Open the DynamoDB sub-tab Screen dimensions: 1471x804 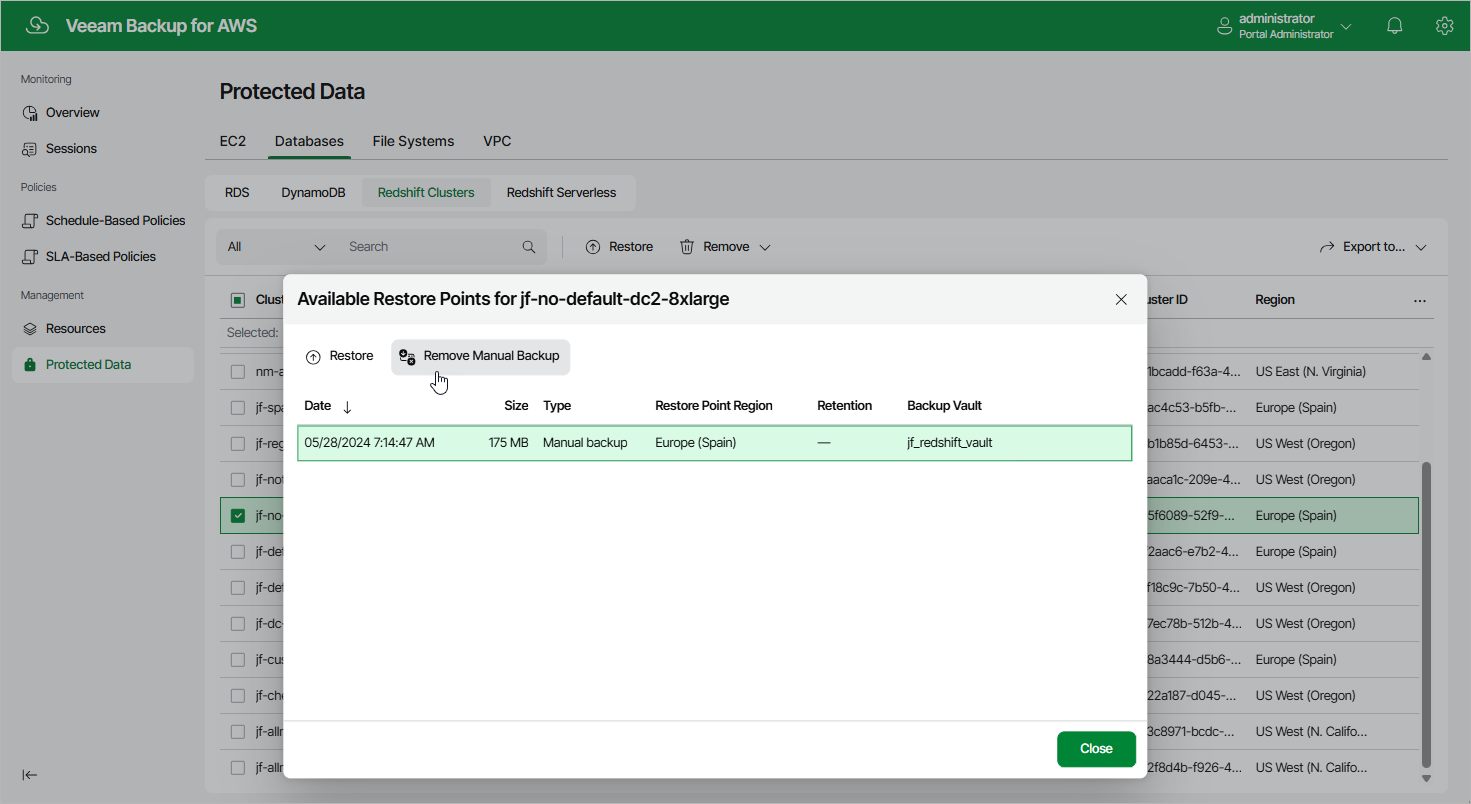(313, 193)
